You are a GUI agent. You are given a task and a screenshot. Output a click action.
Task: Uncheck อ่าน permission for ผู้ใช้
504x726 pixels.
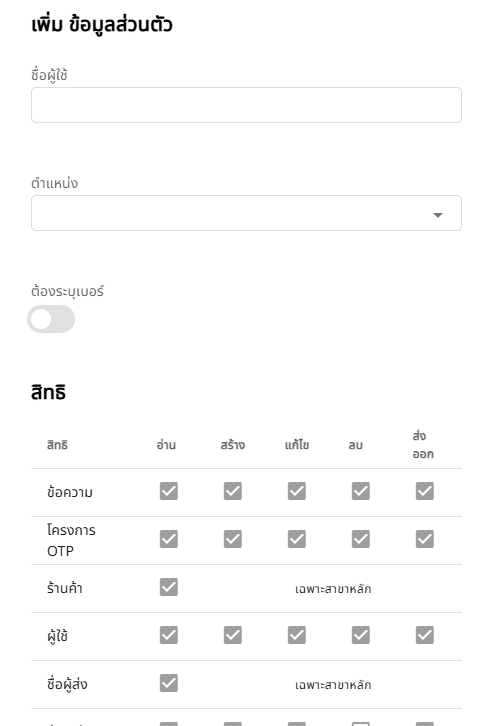pyautogui.click(x=169, y=635)
